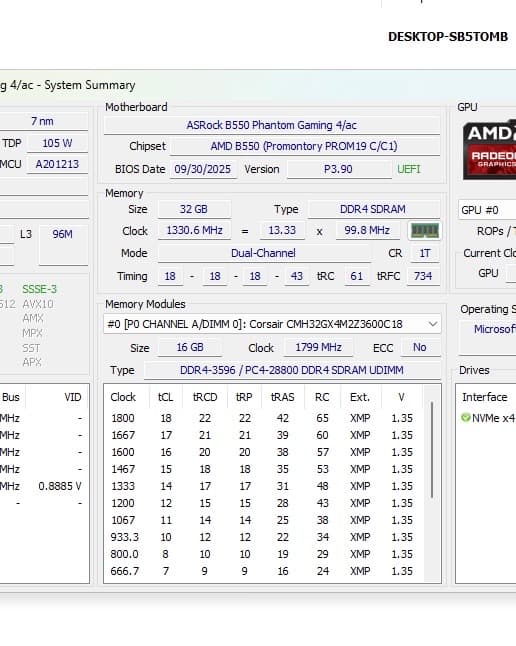Select the 1467 clock timing row

(x=264, y=469)
